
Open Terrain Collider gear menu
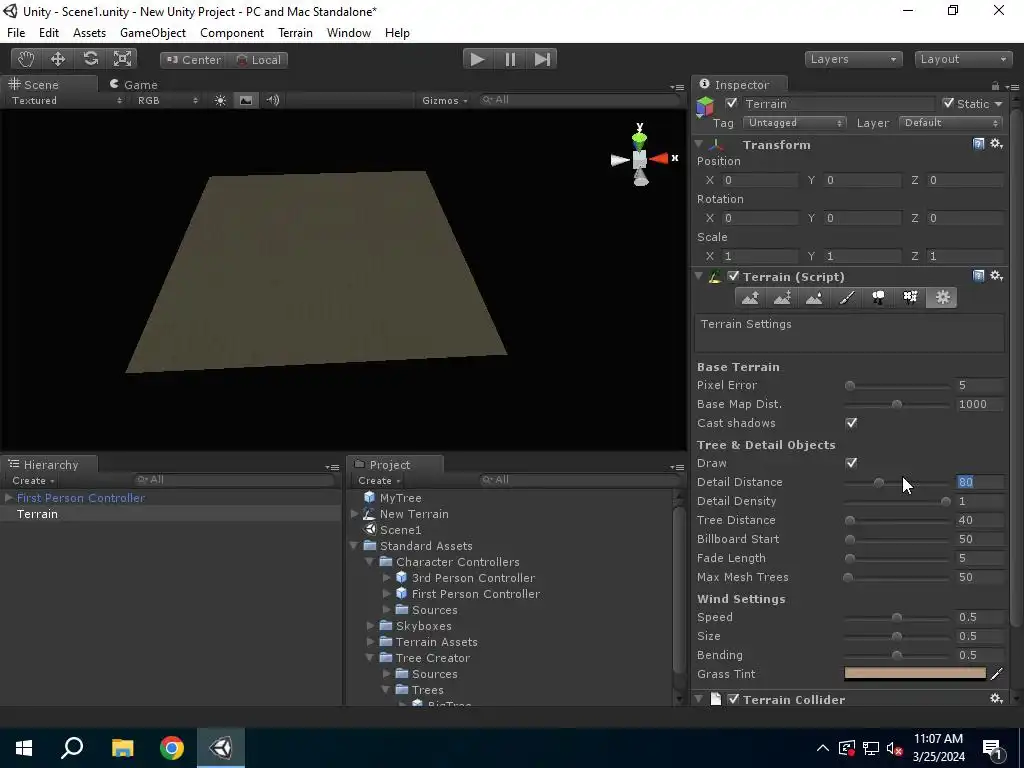(x=997, y=699)
